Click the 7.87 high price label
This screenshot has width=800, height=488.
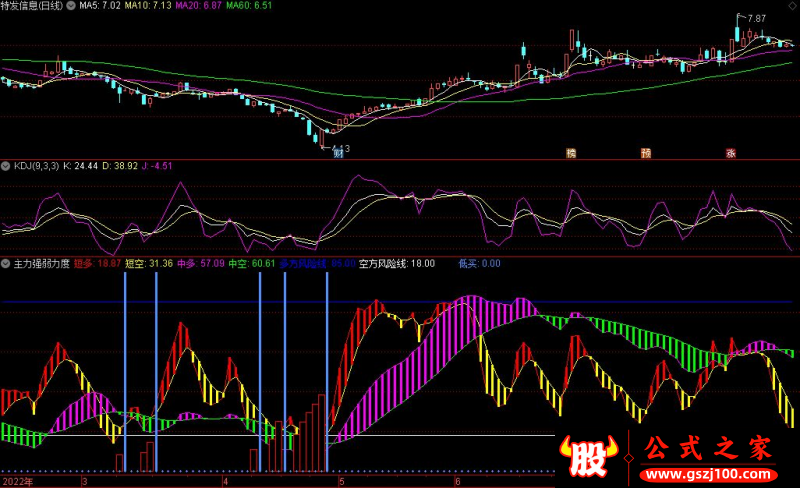(x=757, y=18)
